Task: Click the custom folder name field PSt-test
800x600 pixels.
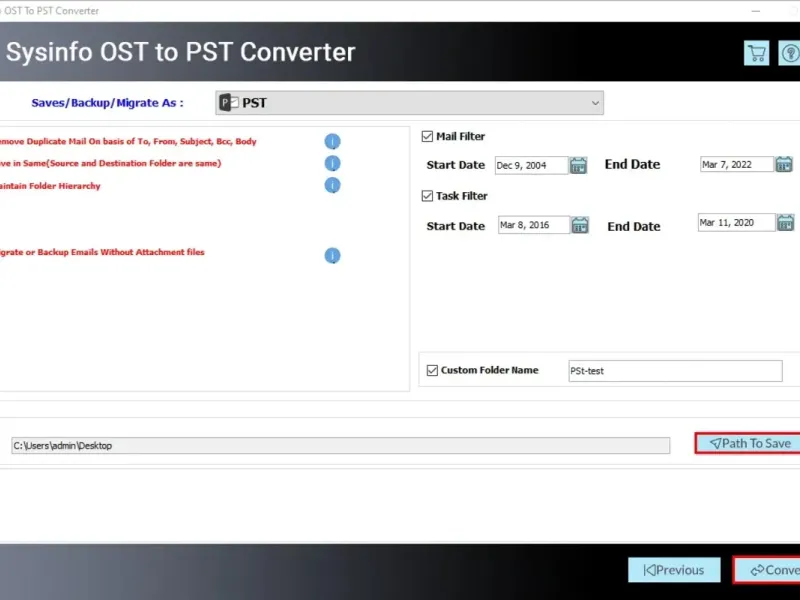Action: point(675,371)
